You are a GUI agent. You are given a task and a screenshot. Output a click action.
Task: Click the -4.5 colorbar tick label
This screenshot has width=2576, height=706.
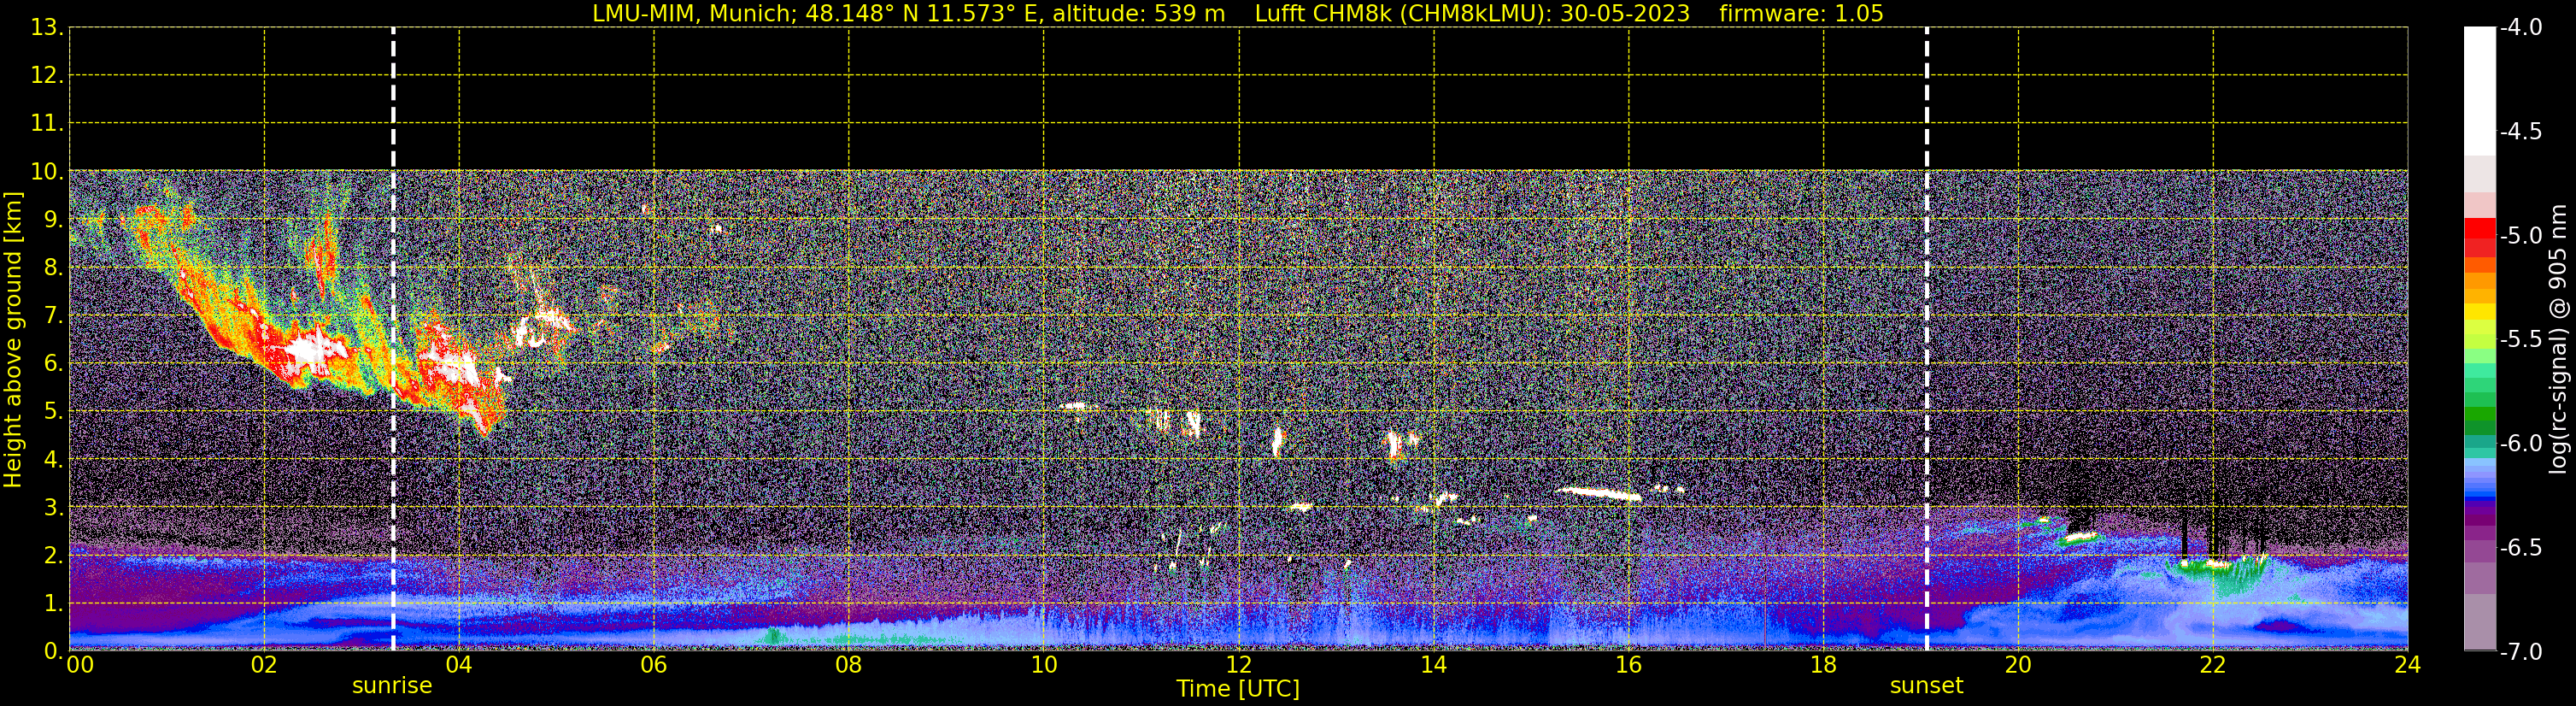click(2520, 131)
